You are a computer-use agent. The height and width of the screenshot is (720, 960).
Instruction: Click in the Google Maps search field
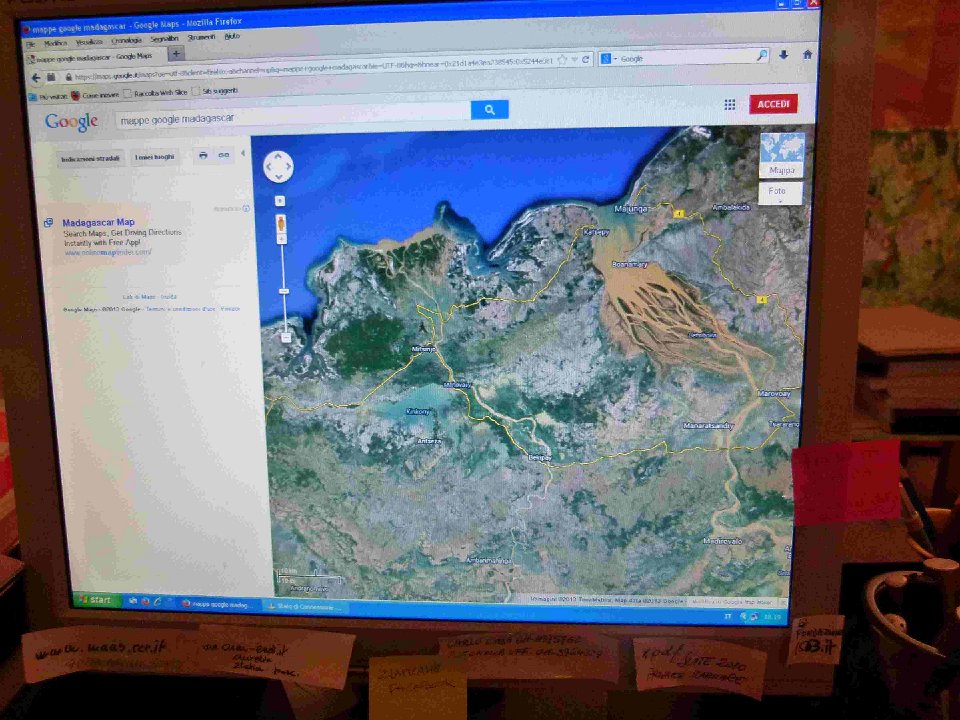tap(293, 116)
